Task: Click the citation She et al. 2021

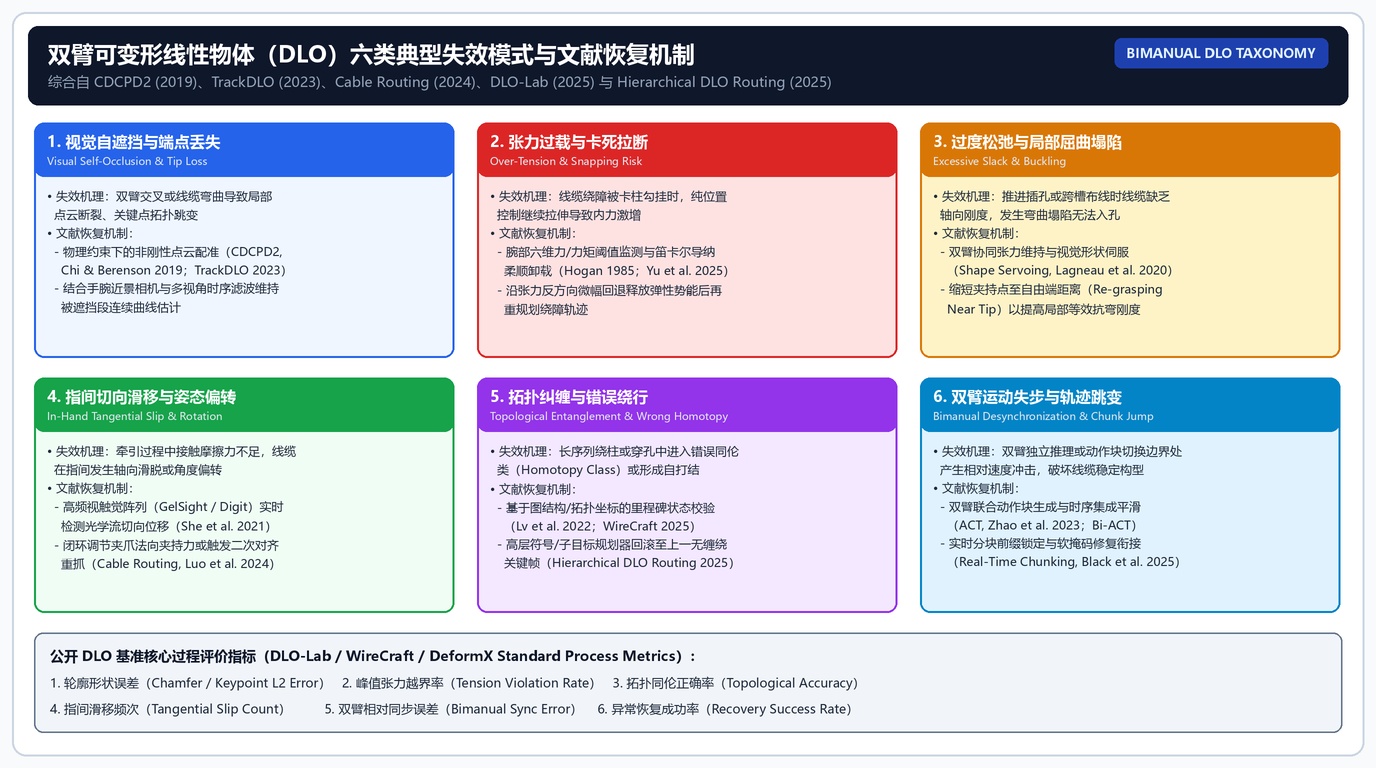Action: (225, 526)
